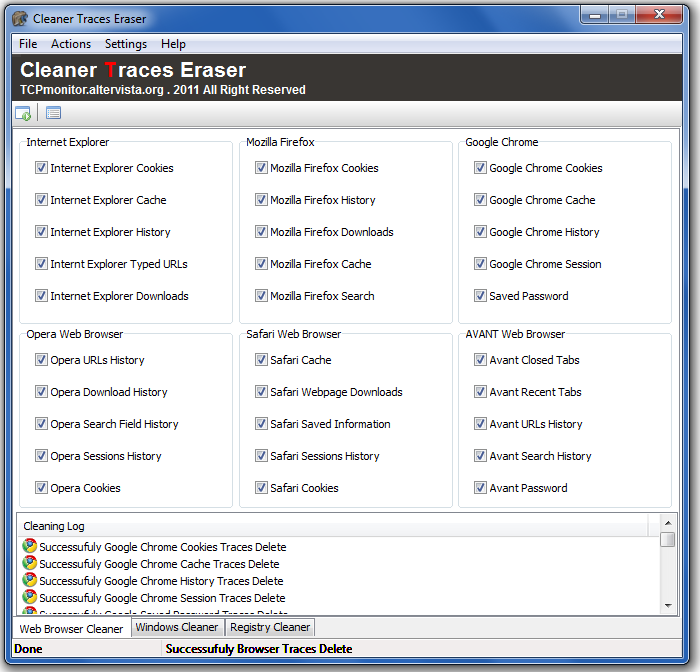The image size is (700, 672).
Task: Uncheck Opera Download History
Action: 41,392
